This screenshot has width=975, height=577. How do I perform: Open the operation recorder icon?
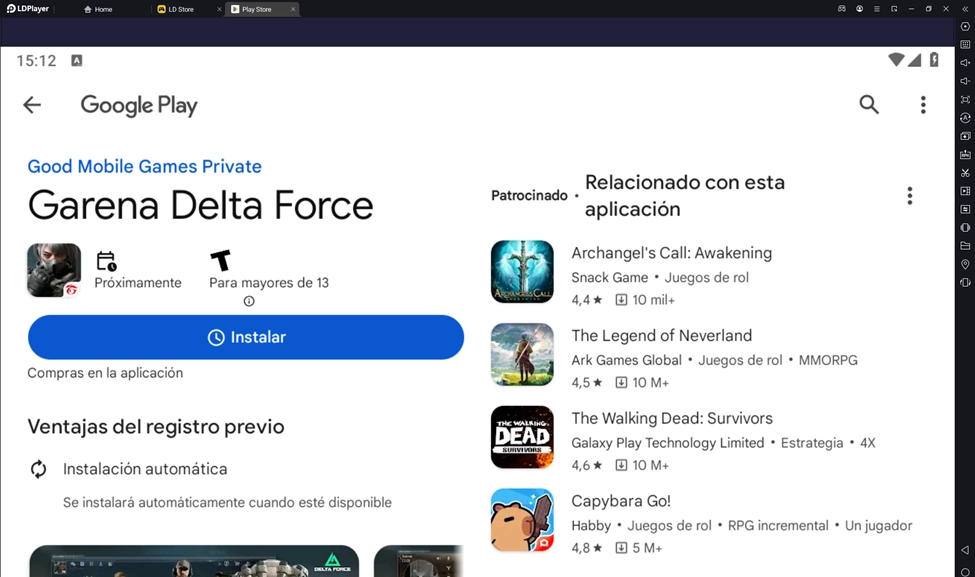coord(965,118)
